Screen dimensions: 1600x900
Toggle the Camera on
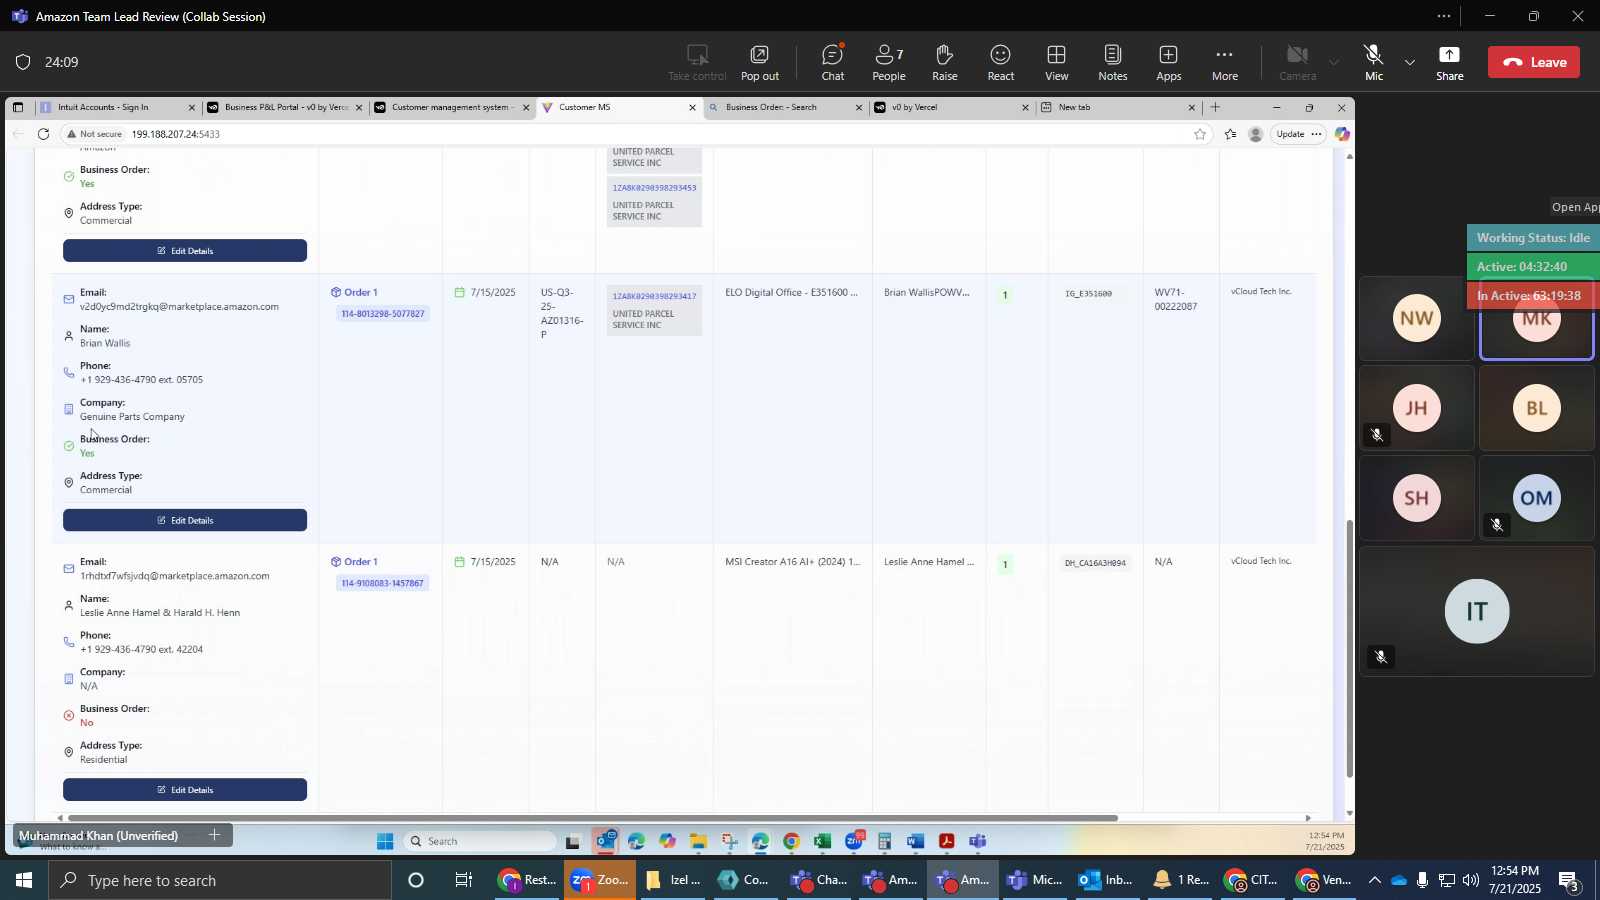[x=1297, y=62]
